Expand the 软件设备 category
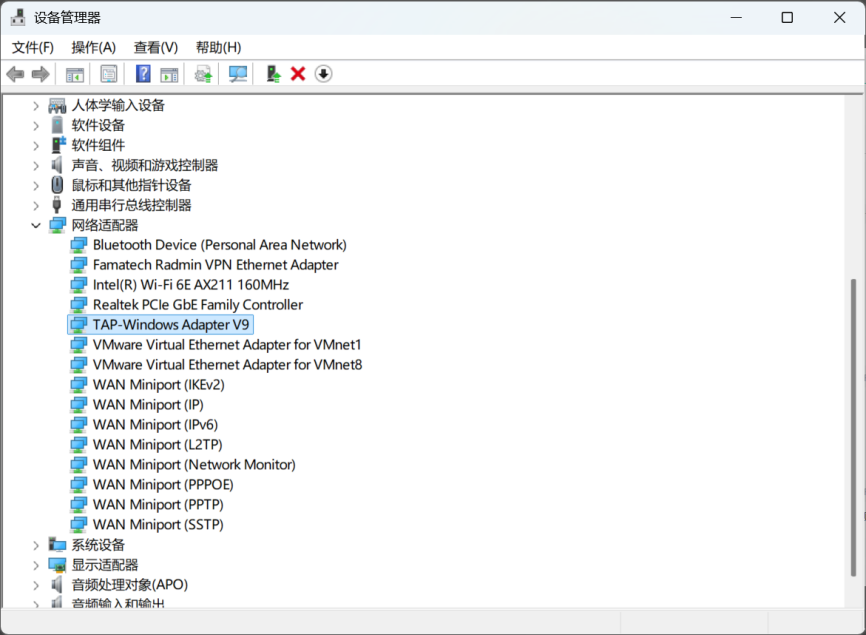Image resolution: width=866 pixels, height=635 pixels. (x=36, y=126)
